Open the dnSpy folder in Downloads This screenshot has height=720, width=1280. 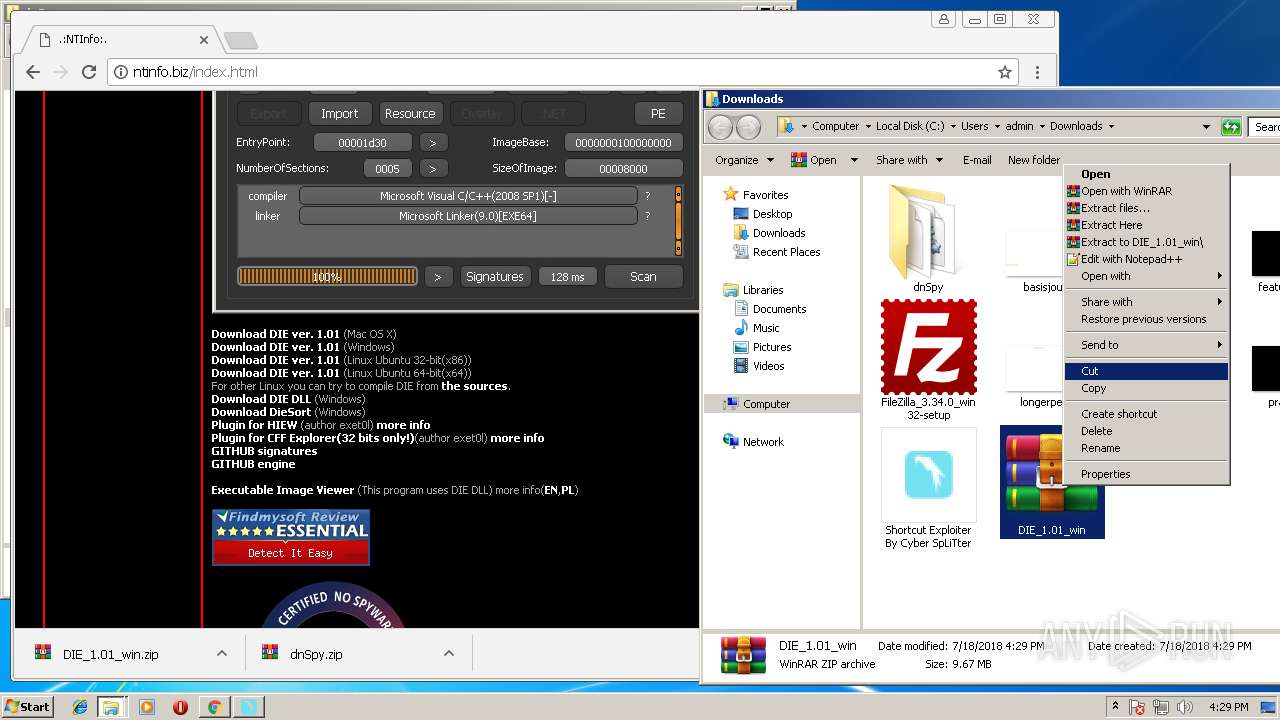[x=928, y=238]
